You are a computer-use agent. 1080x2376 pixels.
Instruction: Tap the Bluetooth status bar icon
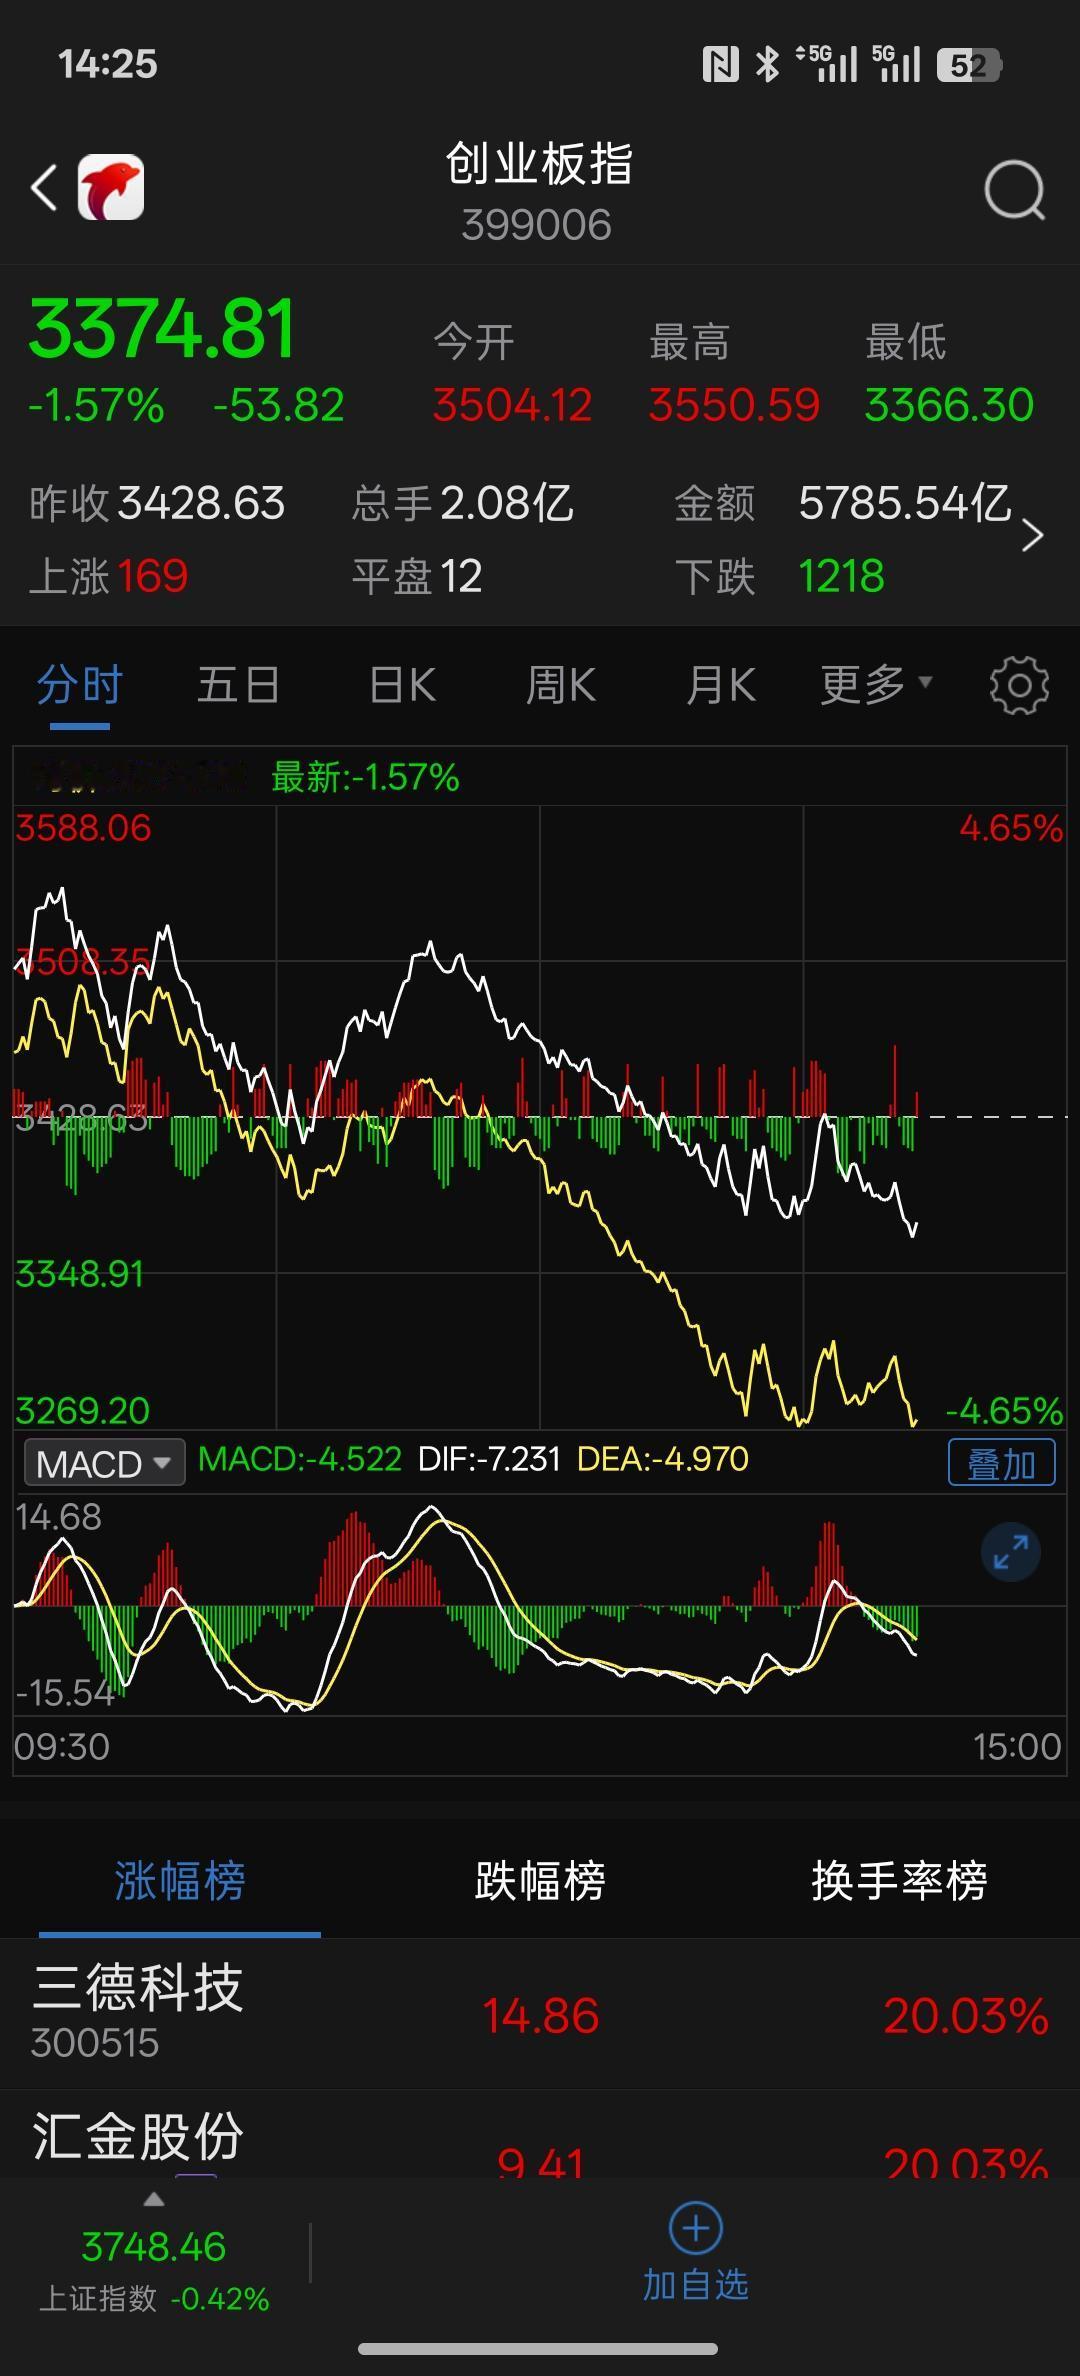pos(767,65)
